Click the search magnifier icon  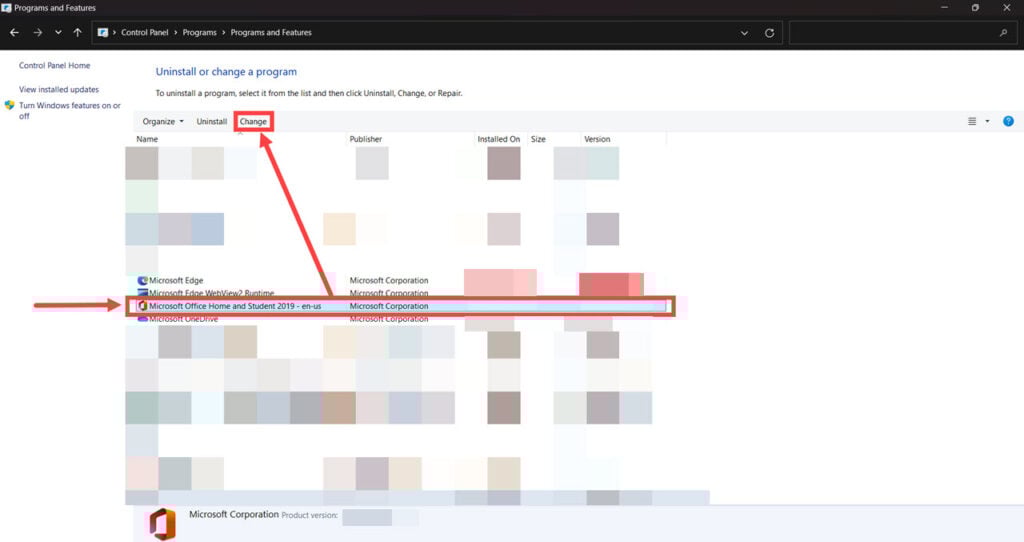1004,33
